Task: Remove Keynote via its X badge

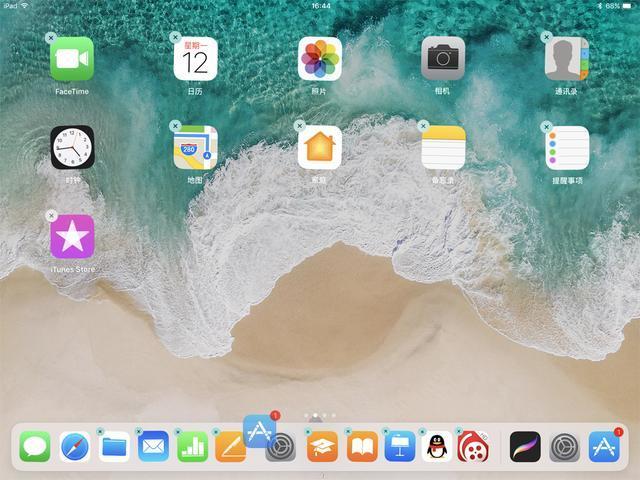Action: [385, 431]
